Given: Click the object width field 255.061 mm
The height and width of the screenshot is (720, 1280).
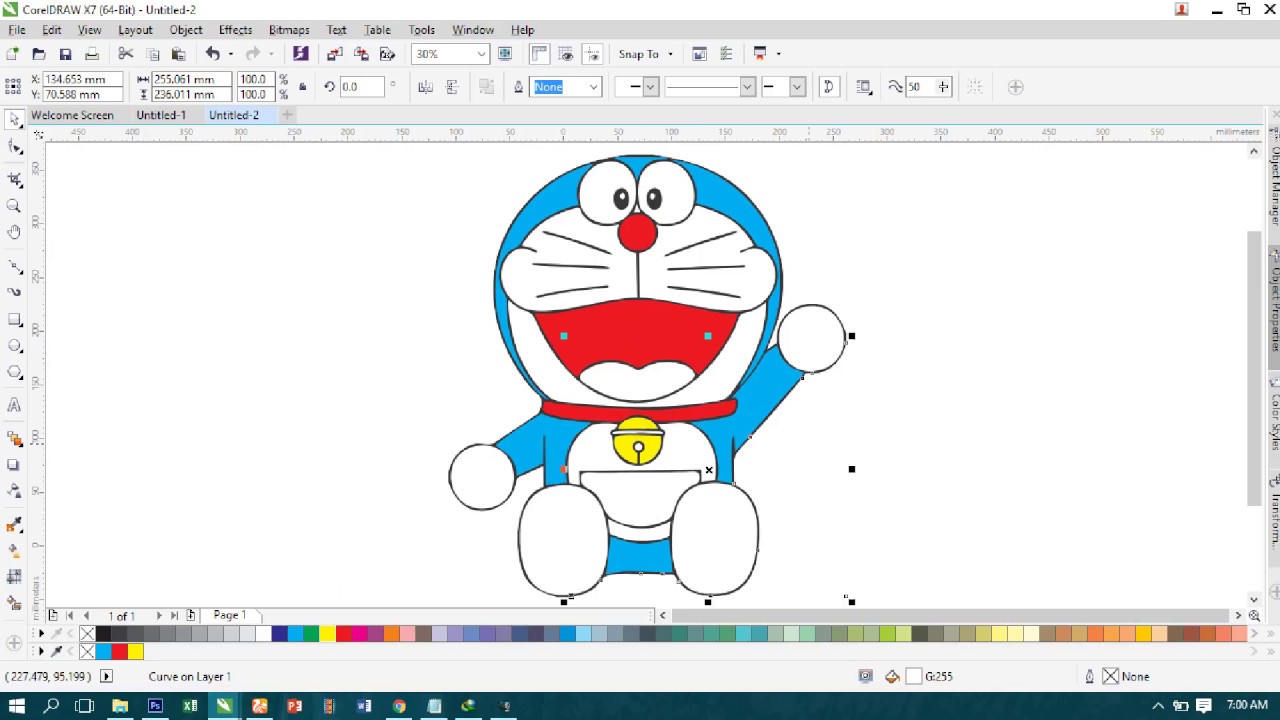Looking at the screenshot, I should tap(190, 79).
